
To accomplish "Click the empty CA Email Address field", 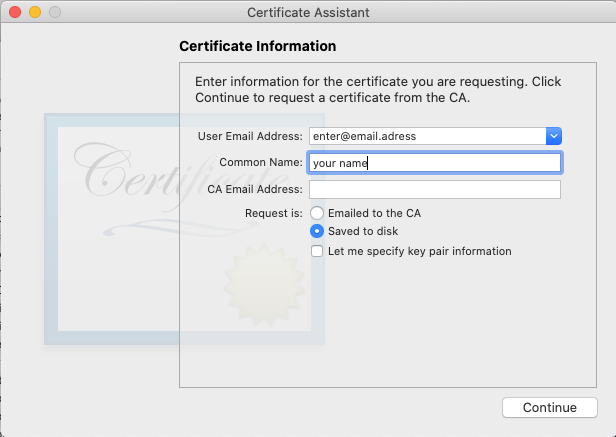I will pyautogui.click(x=434, y=190).
